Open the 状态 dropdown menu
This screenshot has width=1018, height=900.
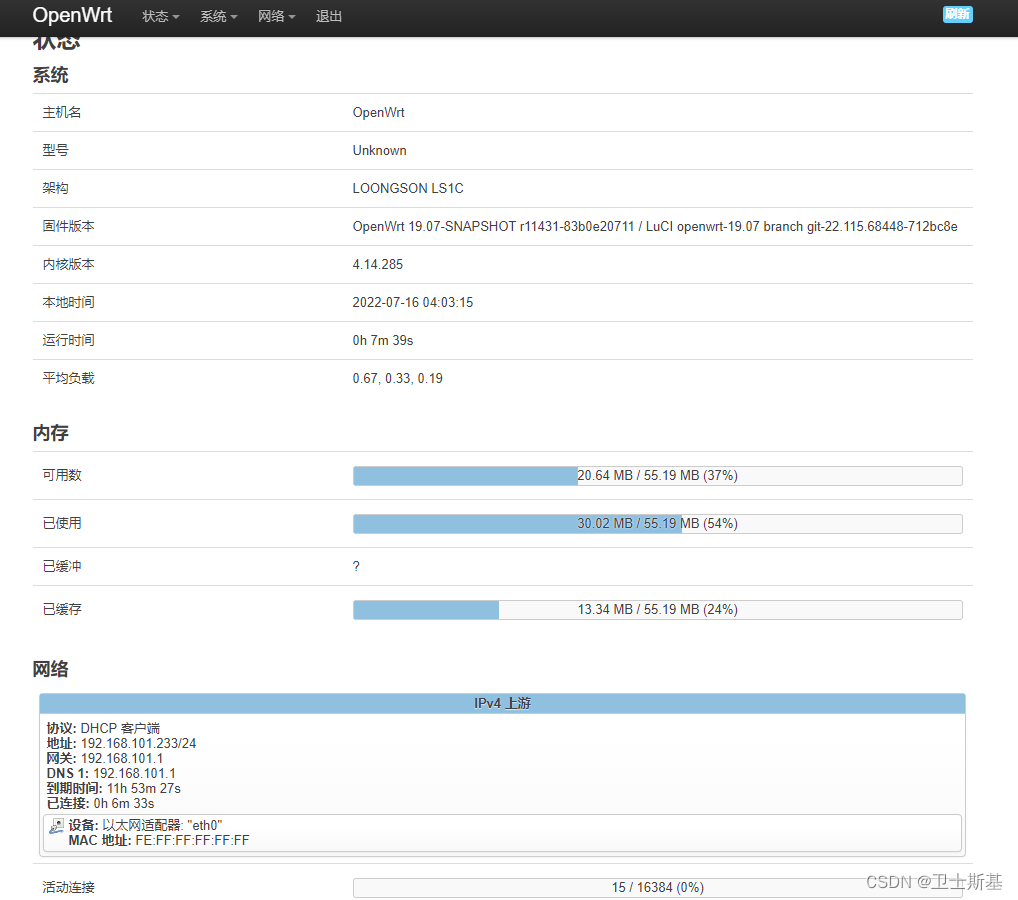160,16
